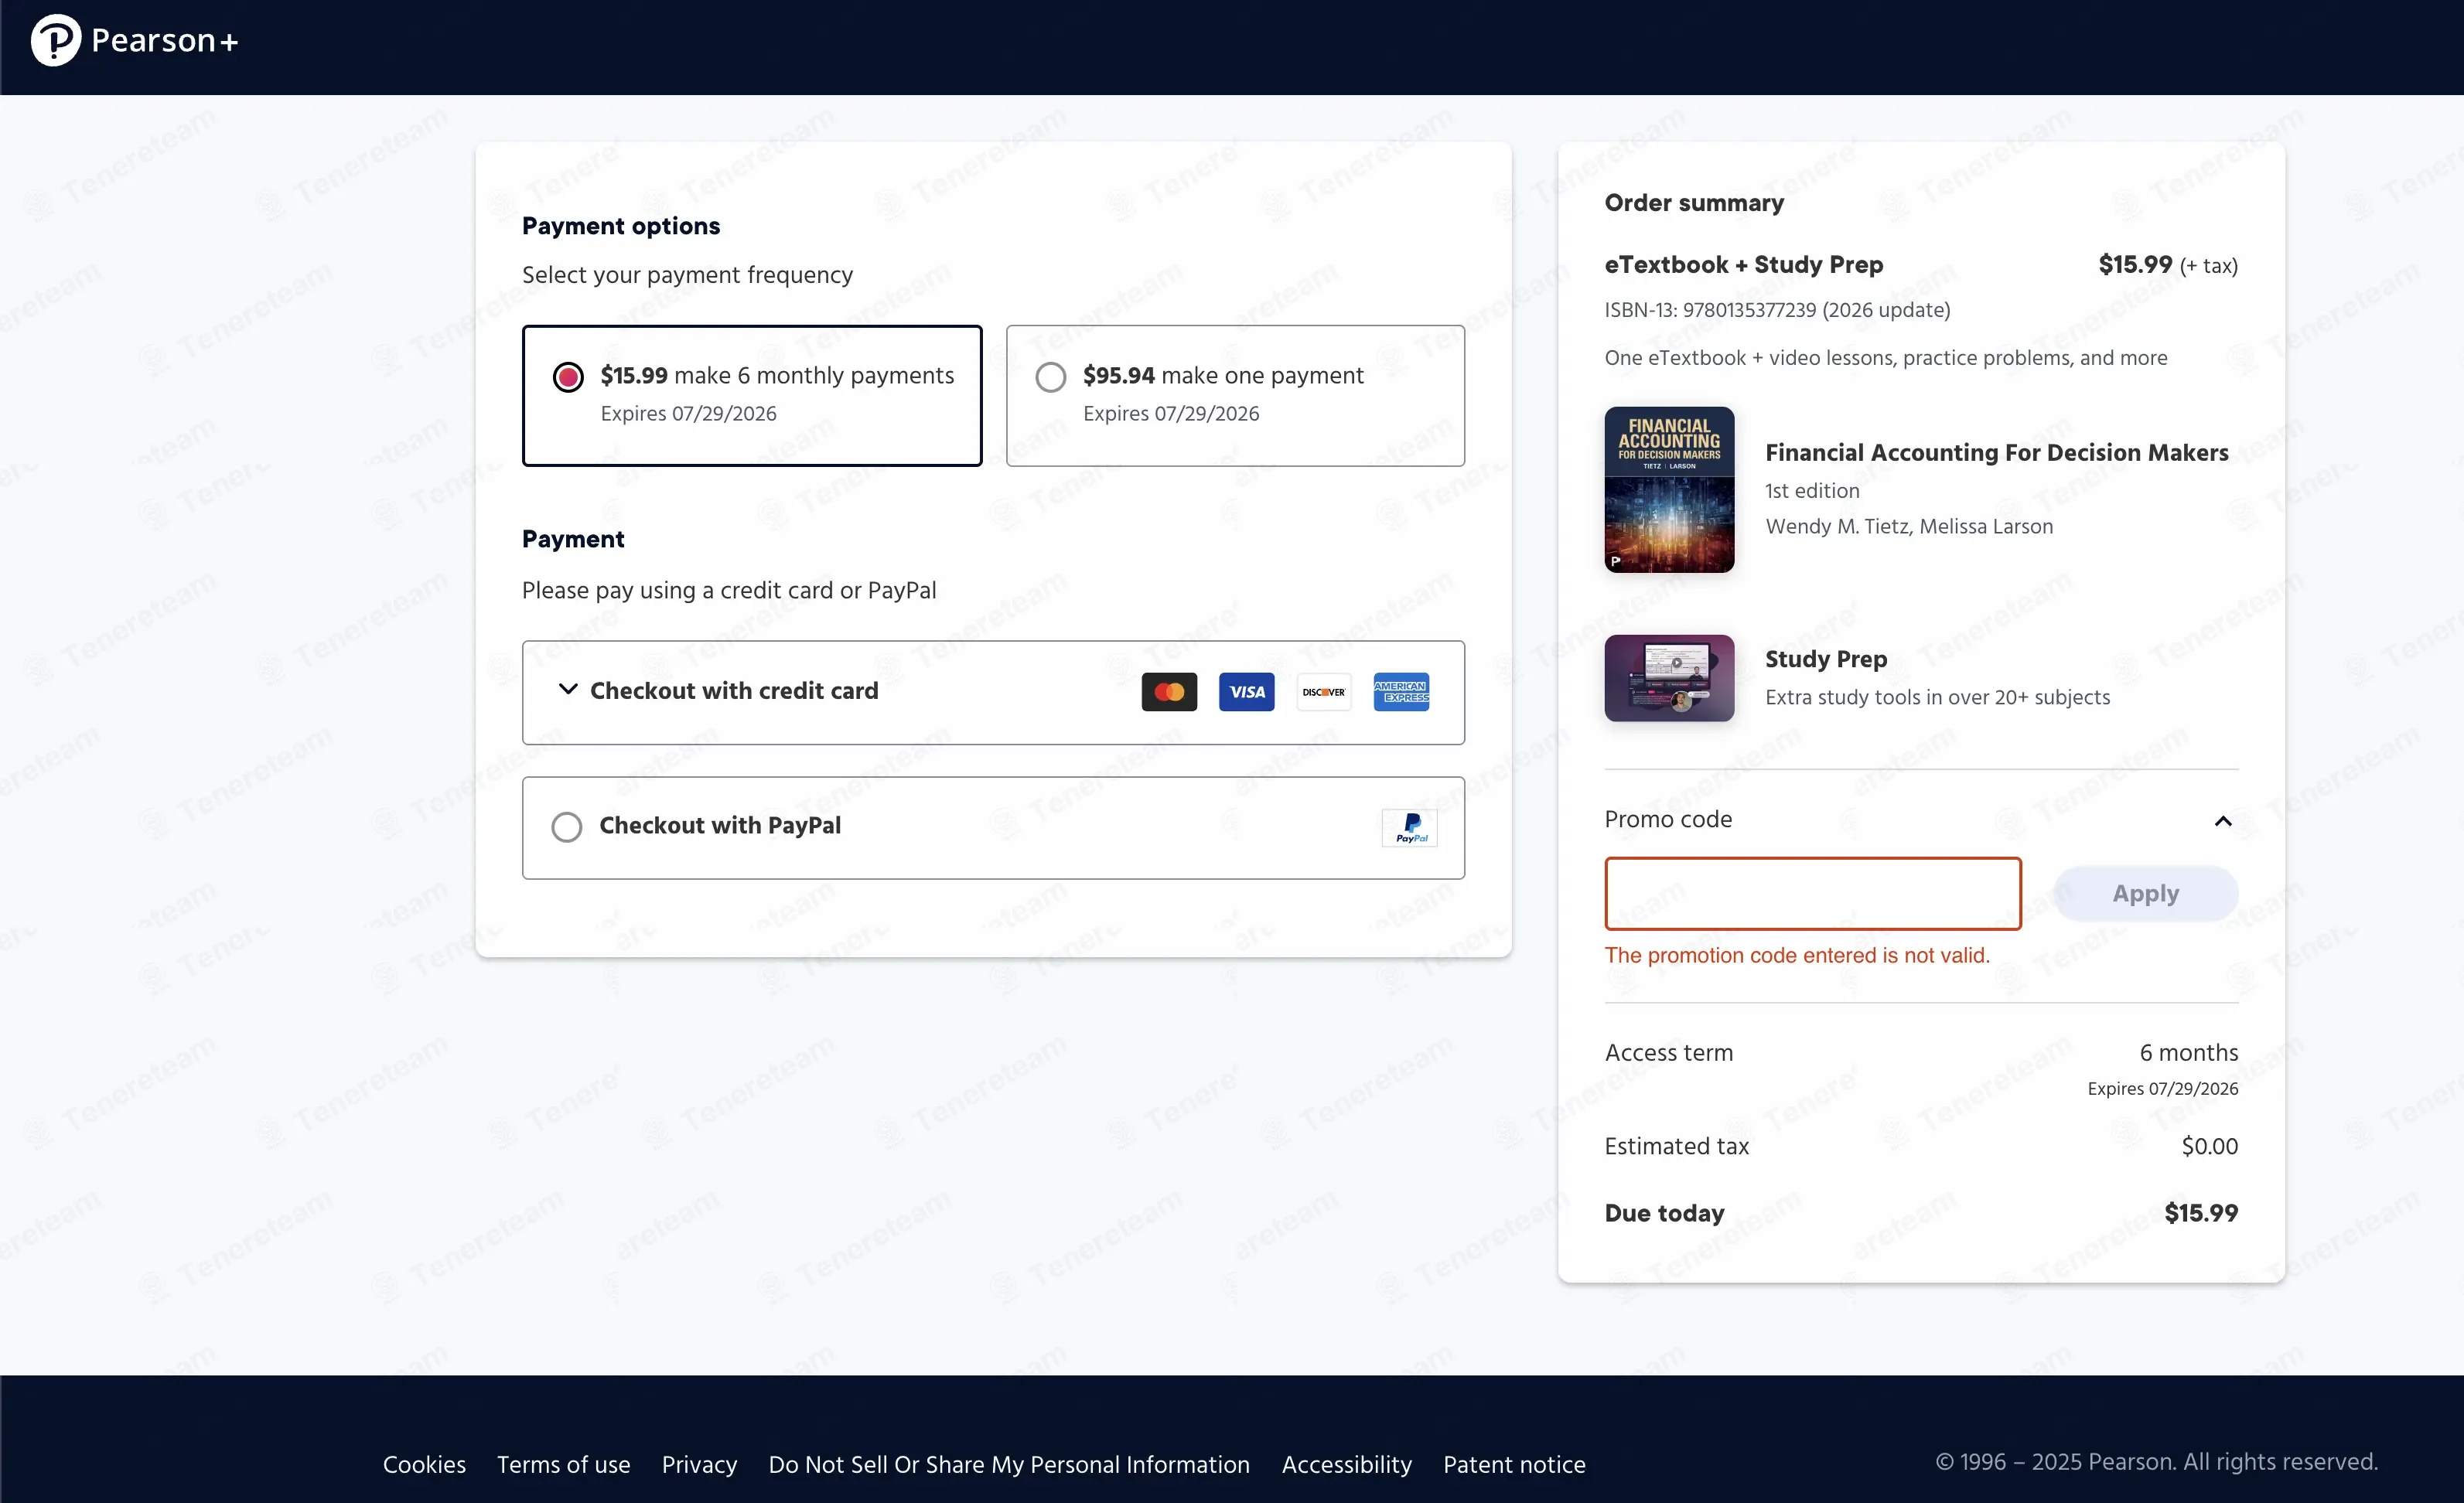Open Do Not Sell Or Share link
Image resolution: width=2464 pixels, height=1503 pixels.
pyautogui.click(x=1008, y=1464)
